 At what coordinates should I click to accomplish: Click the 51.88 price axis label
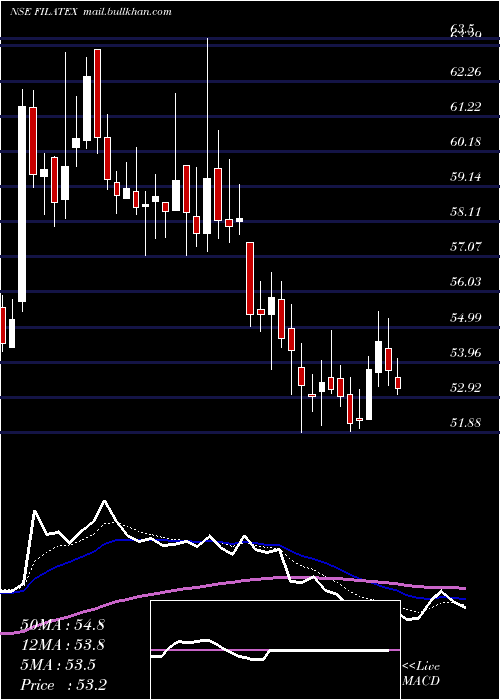[x=466, y=422]
